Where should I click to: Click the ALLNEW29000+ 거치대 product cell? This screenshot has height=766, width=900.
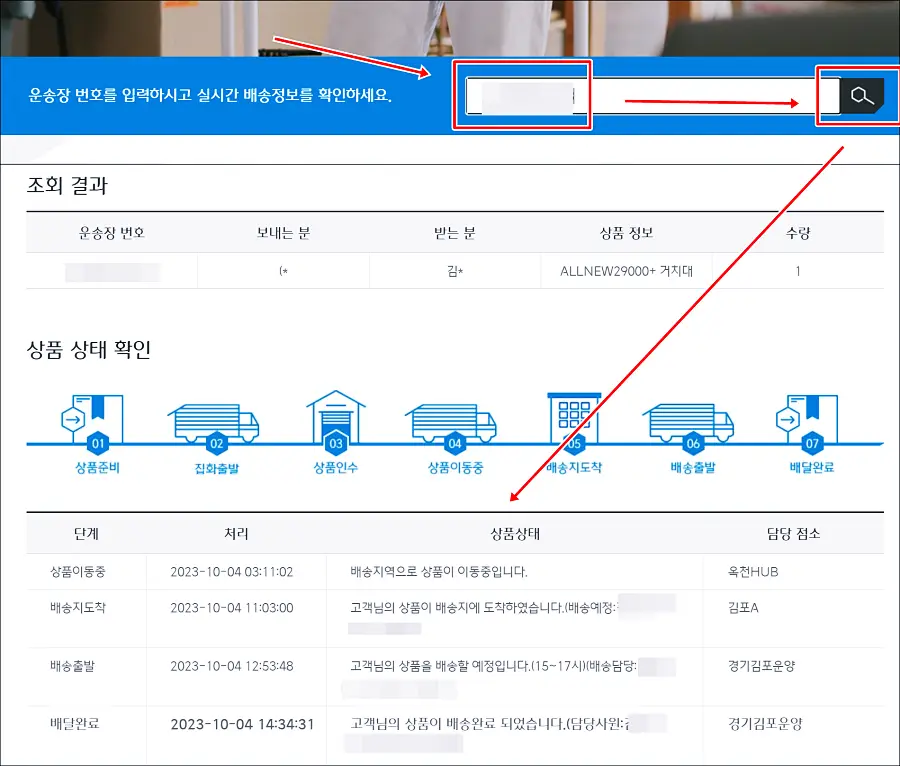pyautogui.click(x=626, y=271)
